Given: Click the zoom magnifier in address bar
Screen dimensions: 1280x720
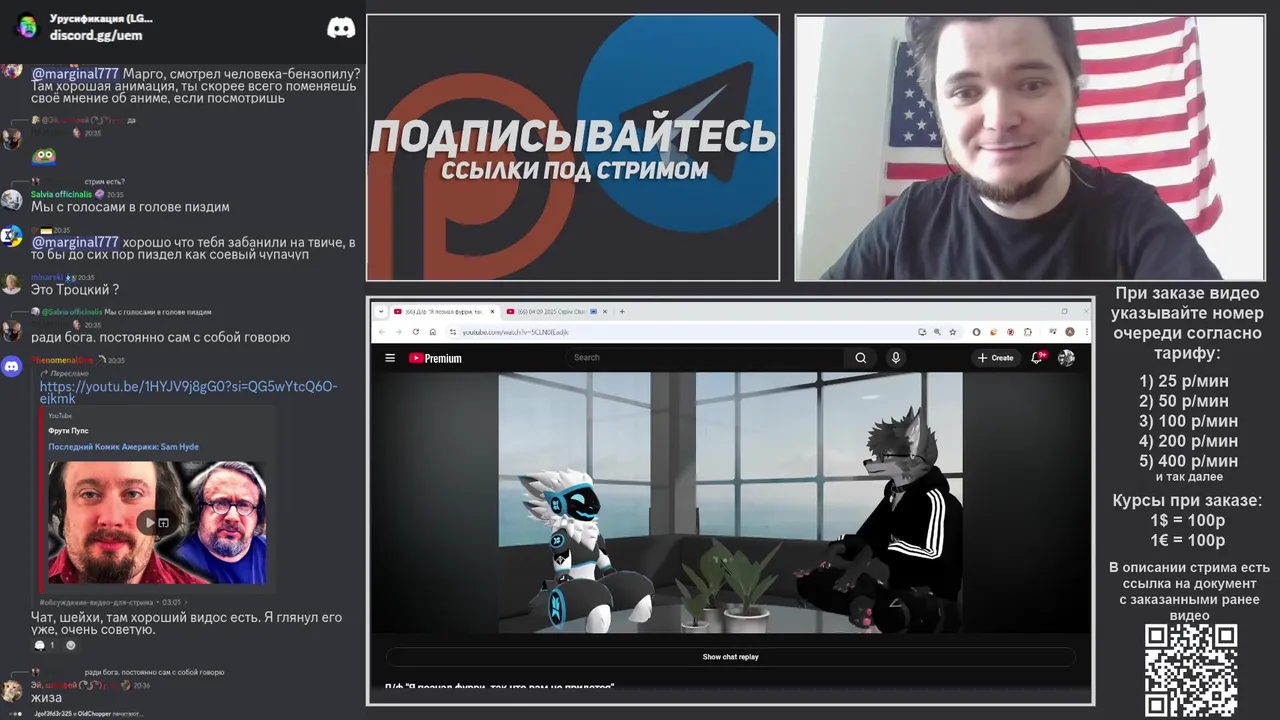Looking at the screenshot, I should pyautogui.click(x=937, y=332).
